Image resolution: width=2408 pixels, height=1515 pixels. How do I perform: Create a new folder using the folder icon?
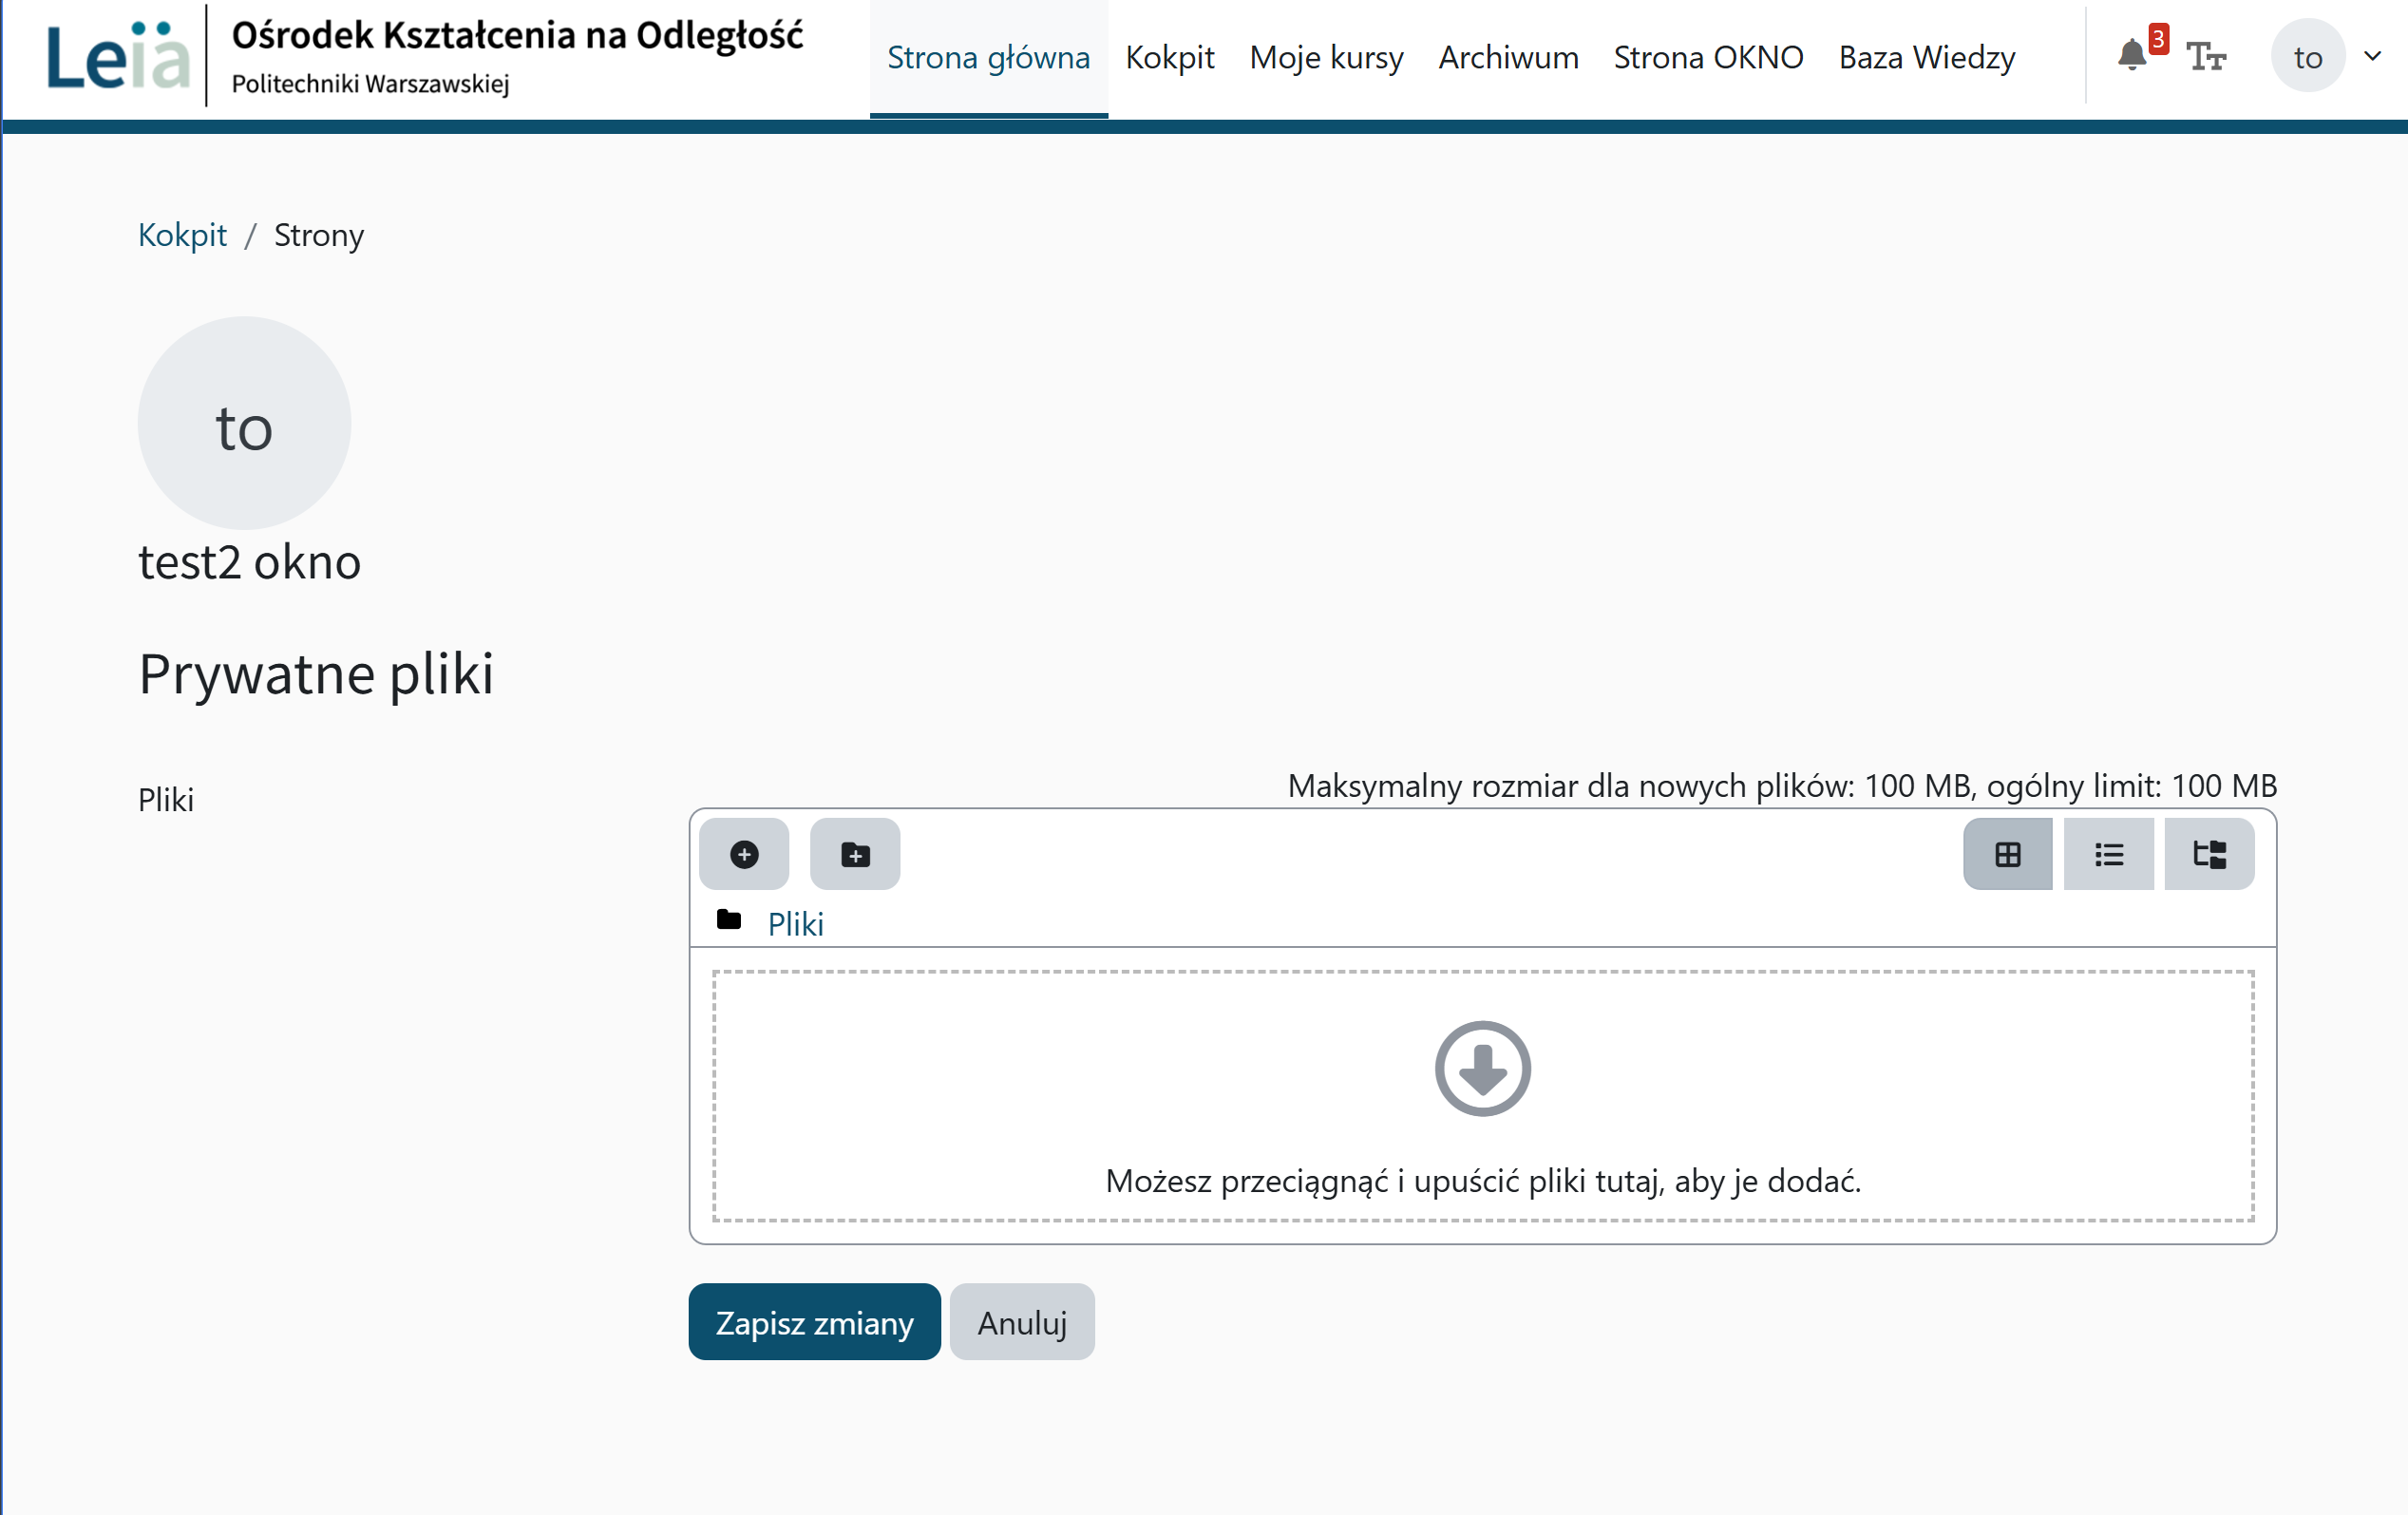855,854
